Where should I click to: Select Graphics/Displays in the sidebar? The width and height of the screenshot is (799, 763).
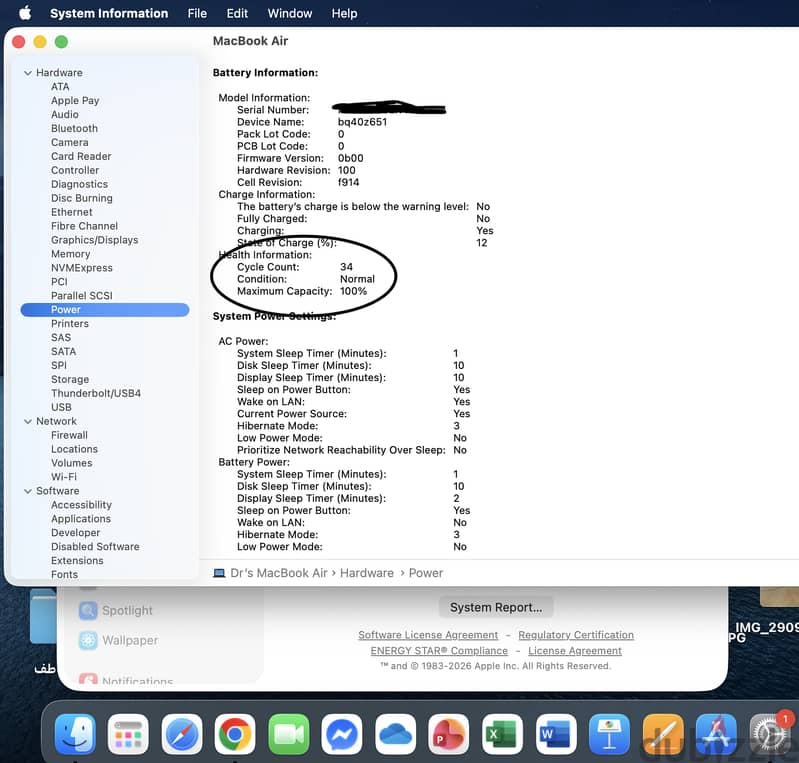pos(94,240)
